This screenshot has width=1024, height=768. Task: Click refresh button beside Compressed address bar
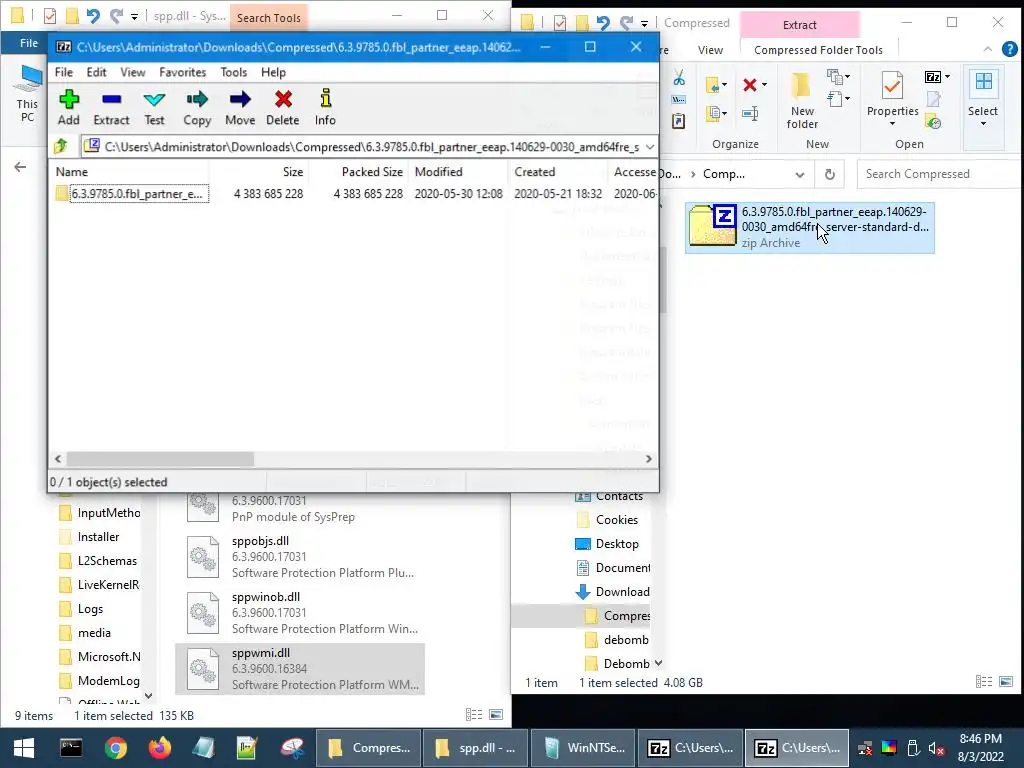(829, 174)
